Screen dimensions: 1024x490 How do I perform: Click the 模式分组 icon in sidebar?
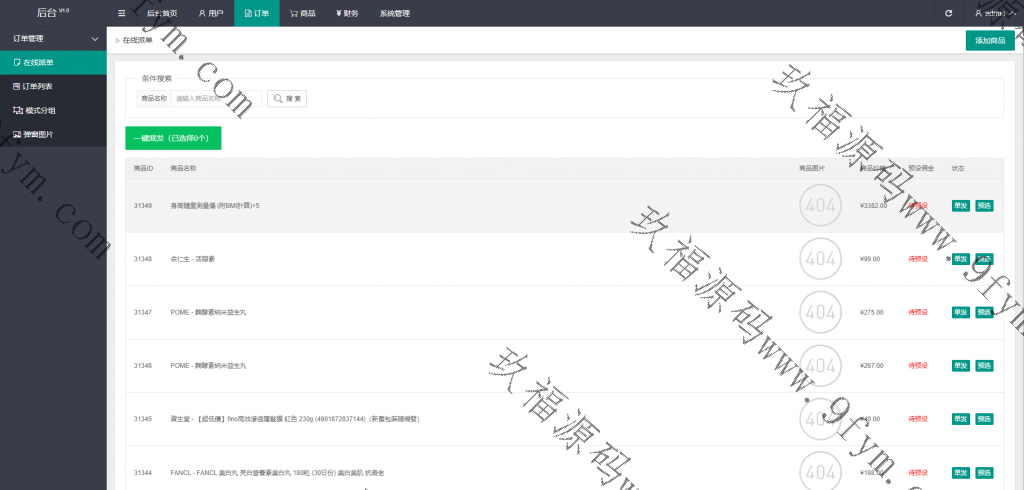coord(17,110)
